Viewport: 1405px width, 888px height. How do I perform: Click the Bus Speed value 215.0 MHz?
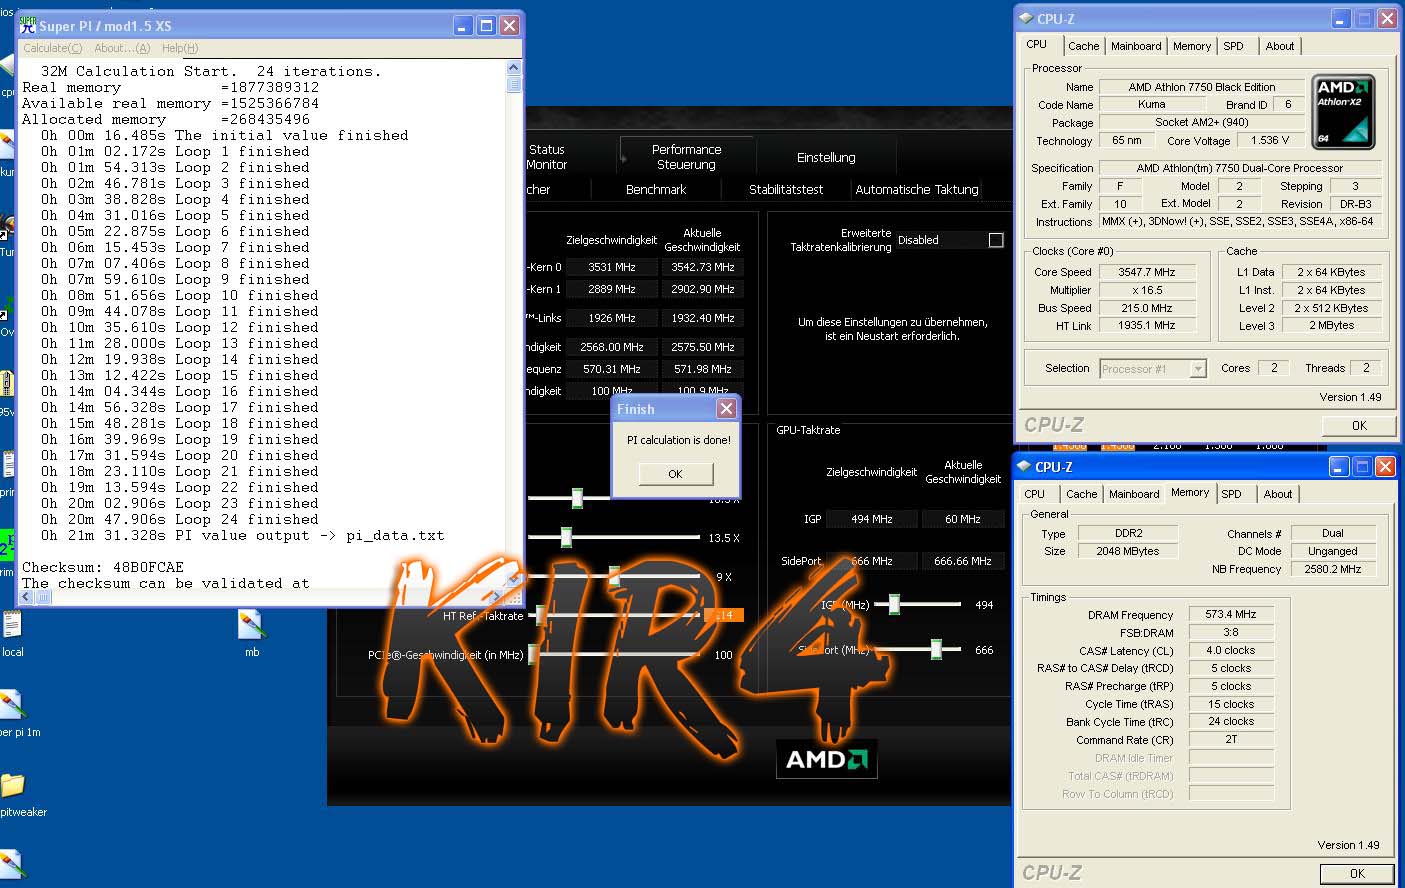[x=1147, y=308]
